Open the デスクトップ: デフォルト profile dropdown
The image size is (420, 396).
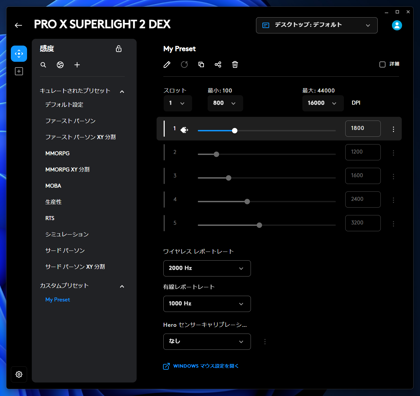[317, 25]
